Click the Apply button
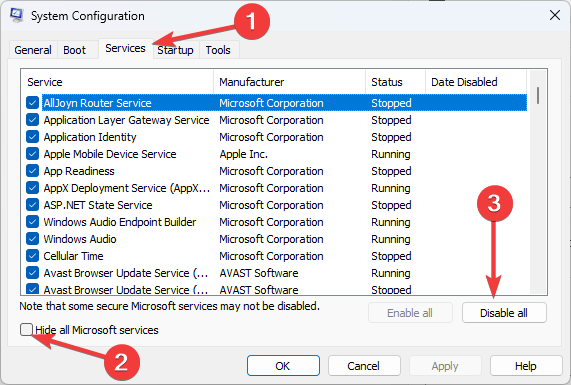 445,366
